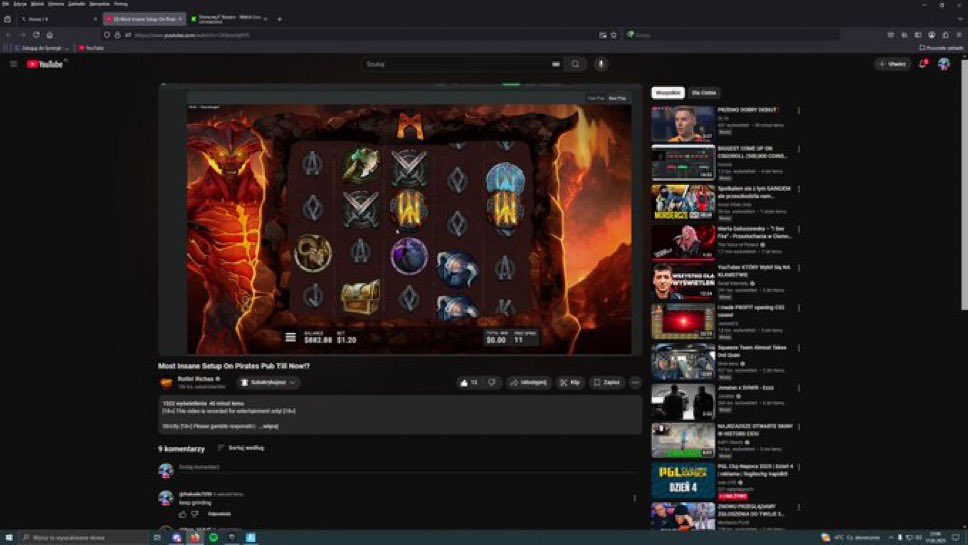Open the PRZEMO DOBRY DEBIUT video thumbnail

(683, 123)
